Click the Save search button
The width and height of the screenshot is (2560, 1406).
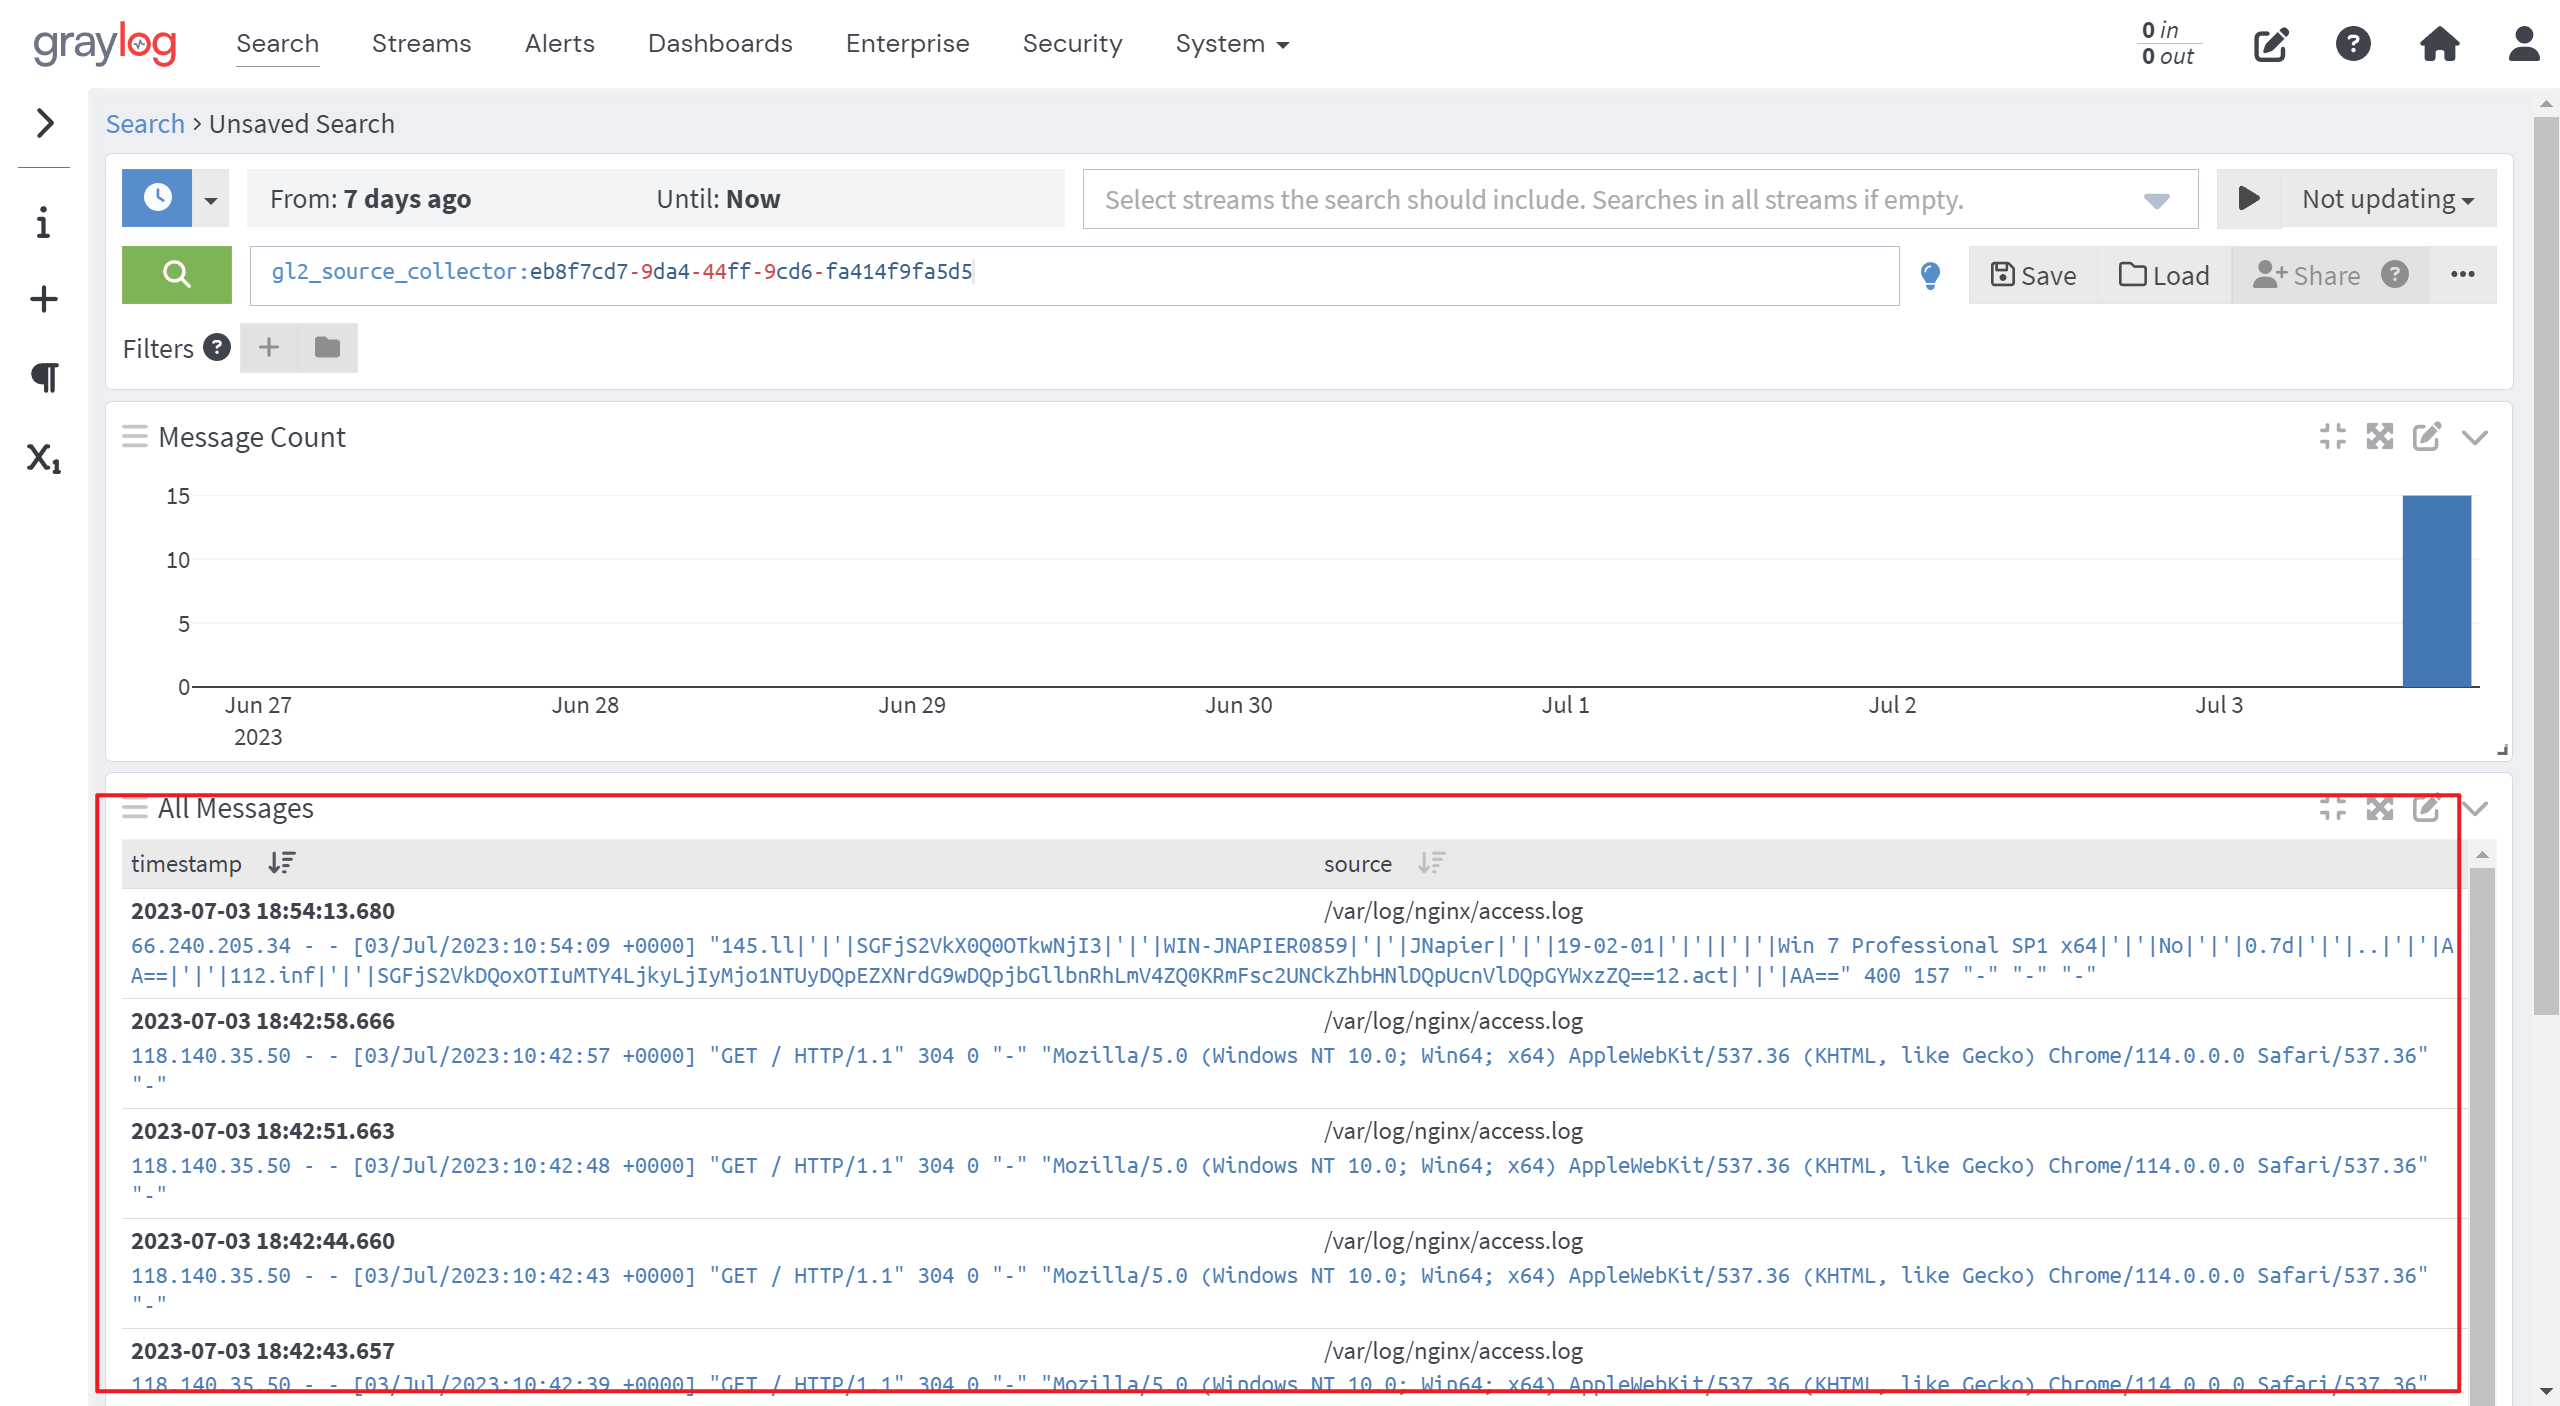click(2032, 275)
